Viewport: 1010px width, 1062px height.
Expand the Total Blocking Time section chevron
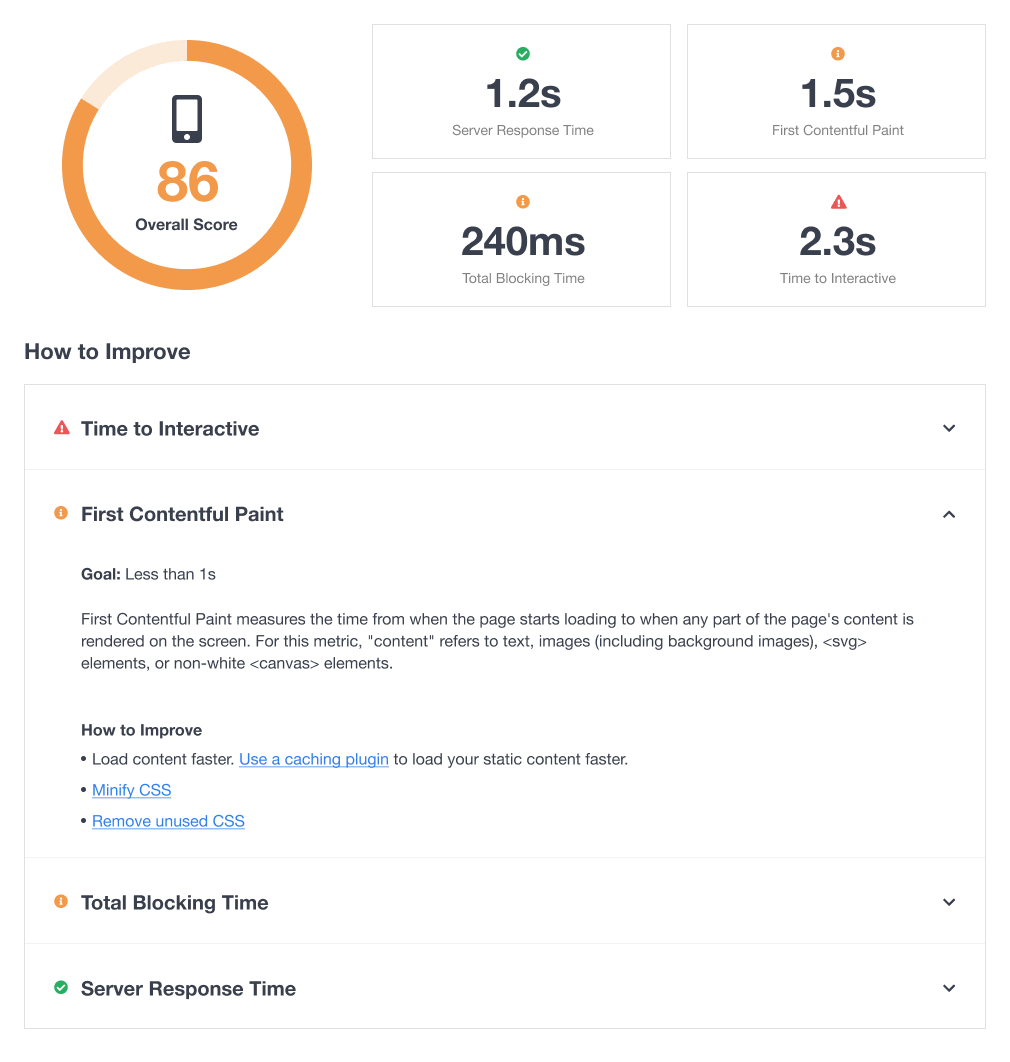click(x=949, y=902)
